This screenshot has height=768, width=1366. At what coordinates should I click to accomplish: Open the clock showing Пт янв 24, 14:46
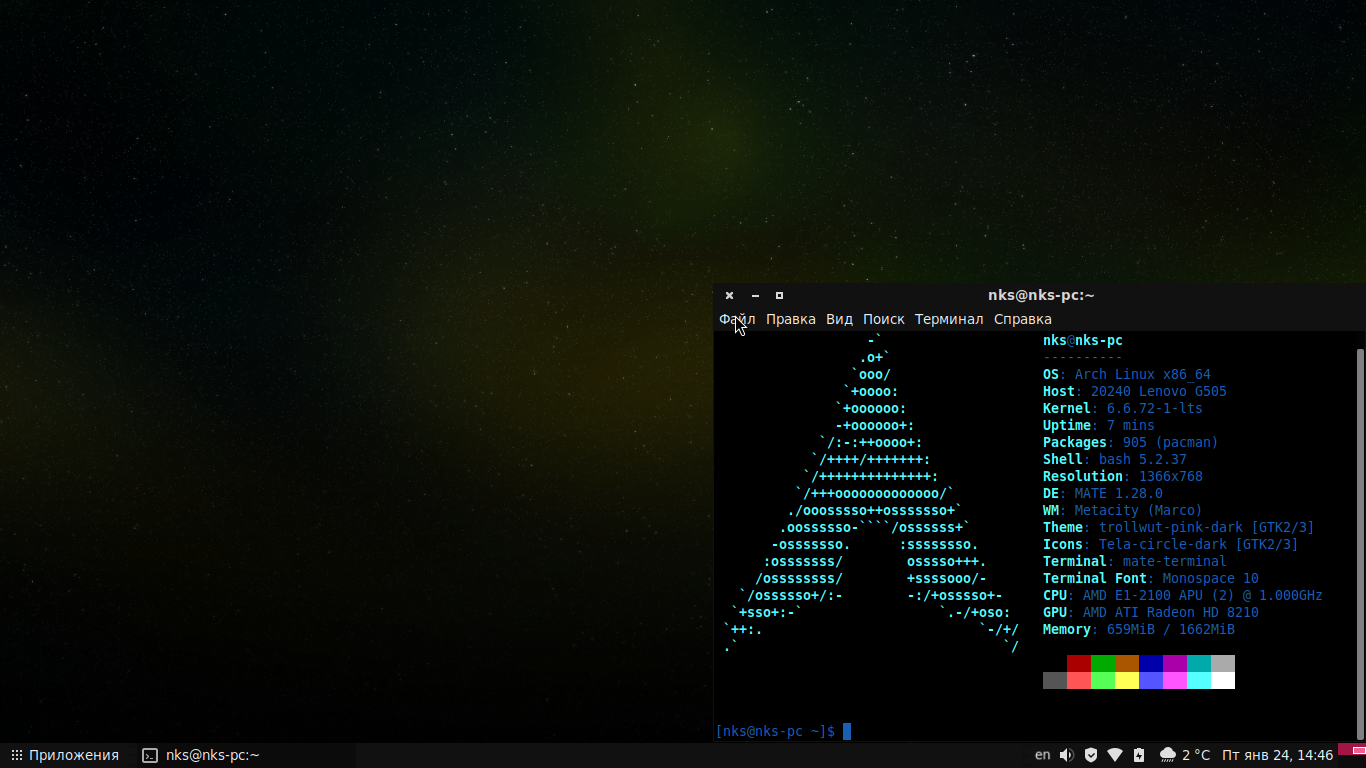point(1278,755)
